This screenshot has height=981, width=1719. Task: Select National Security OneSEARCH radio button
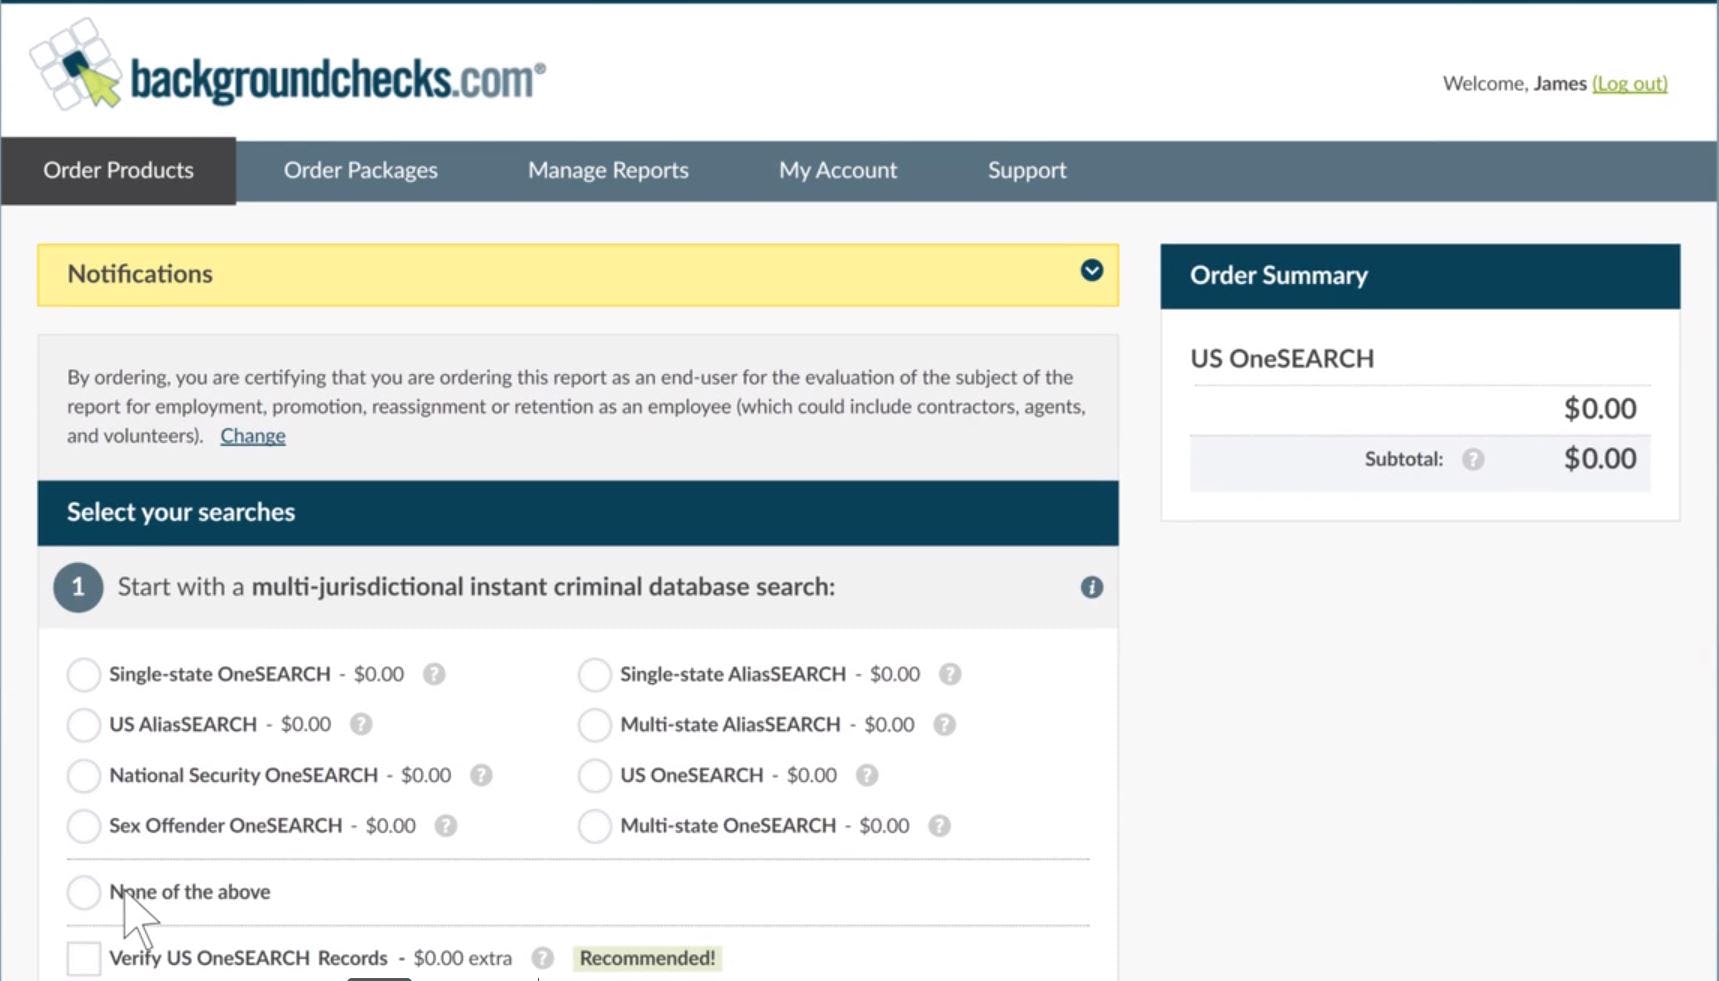[84, 775]
